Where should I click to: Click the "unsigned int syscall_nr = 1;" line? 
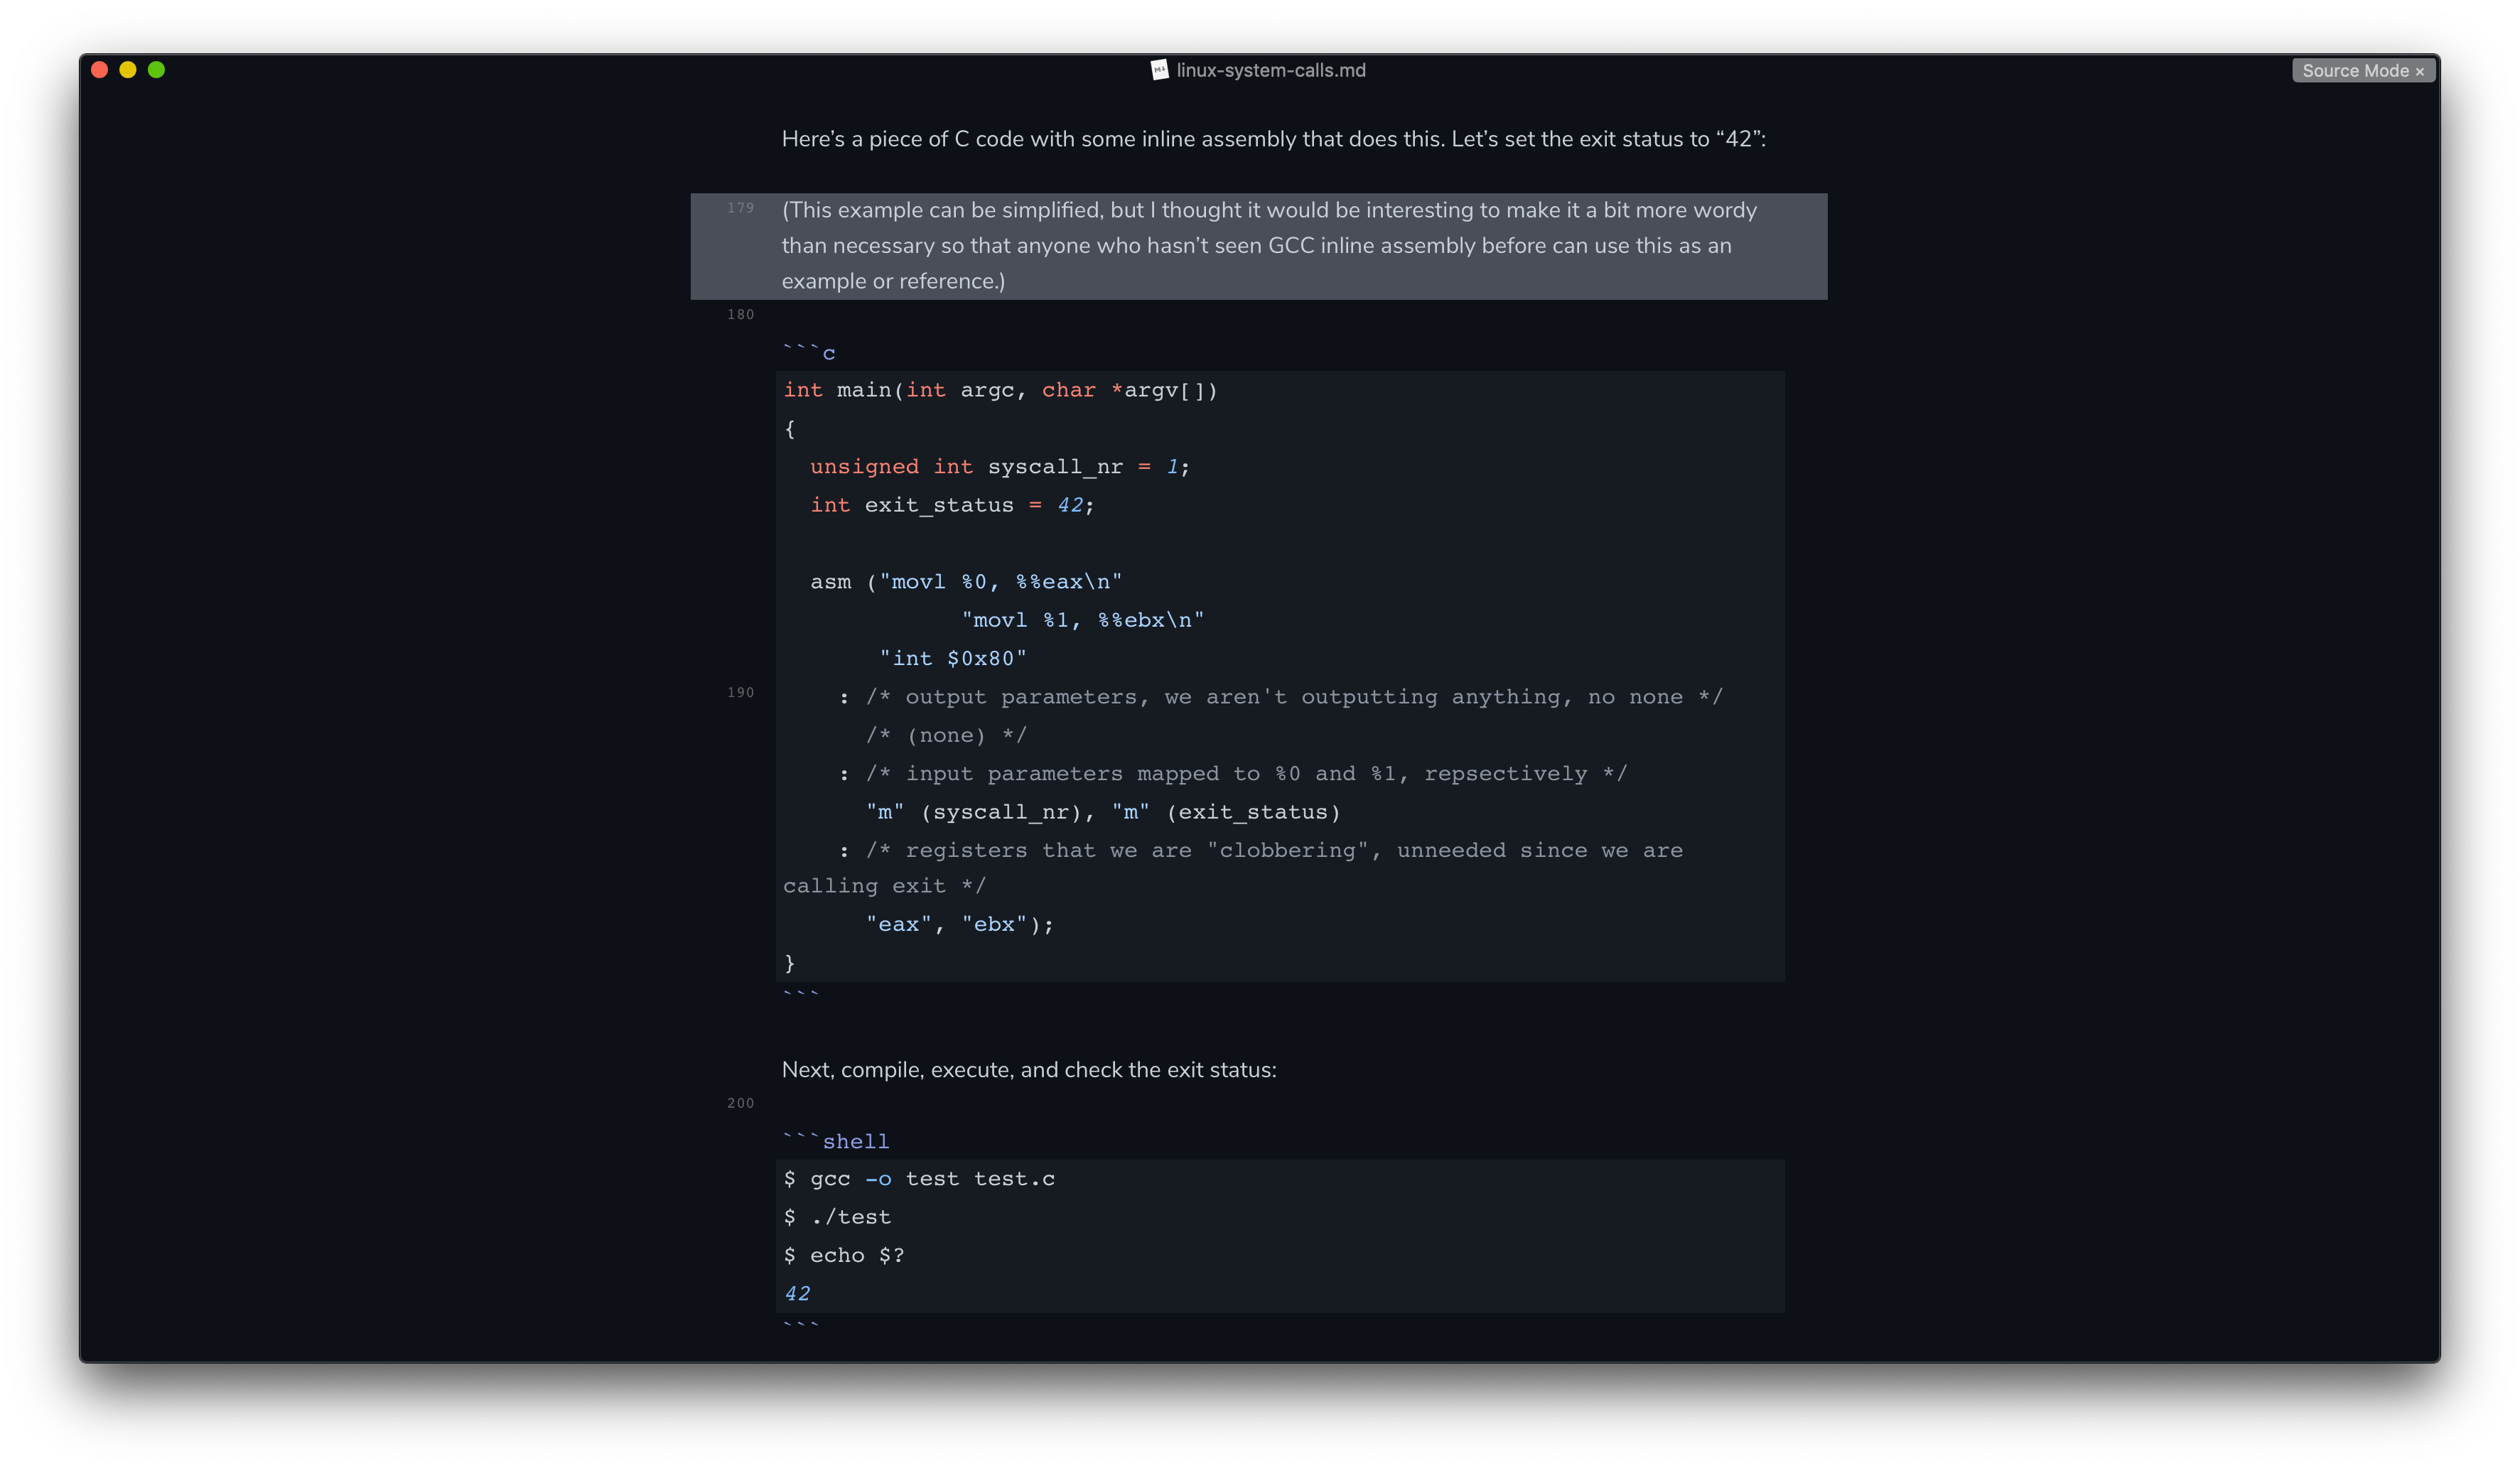(x=999, y=467)
